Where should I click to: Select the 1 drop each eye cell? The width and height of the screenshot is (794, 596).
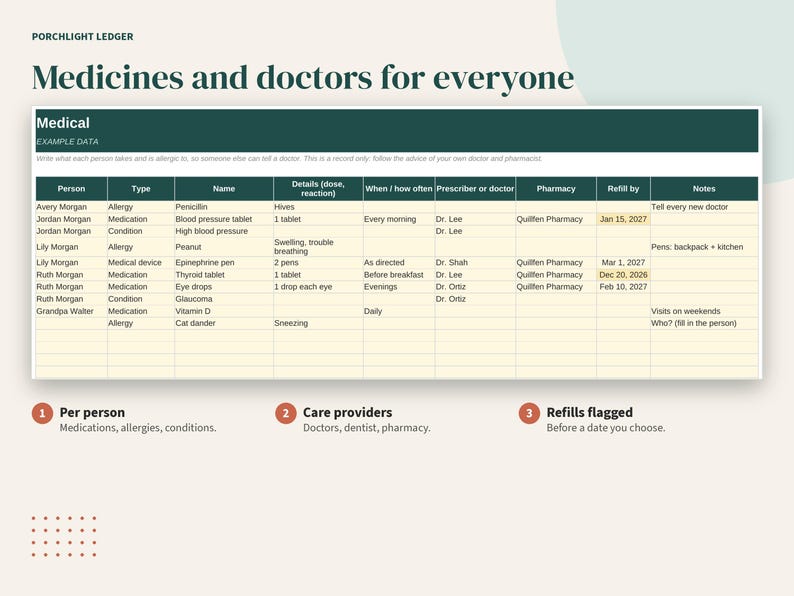click(318, 287)
